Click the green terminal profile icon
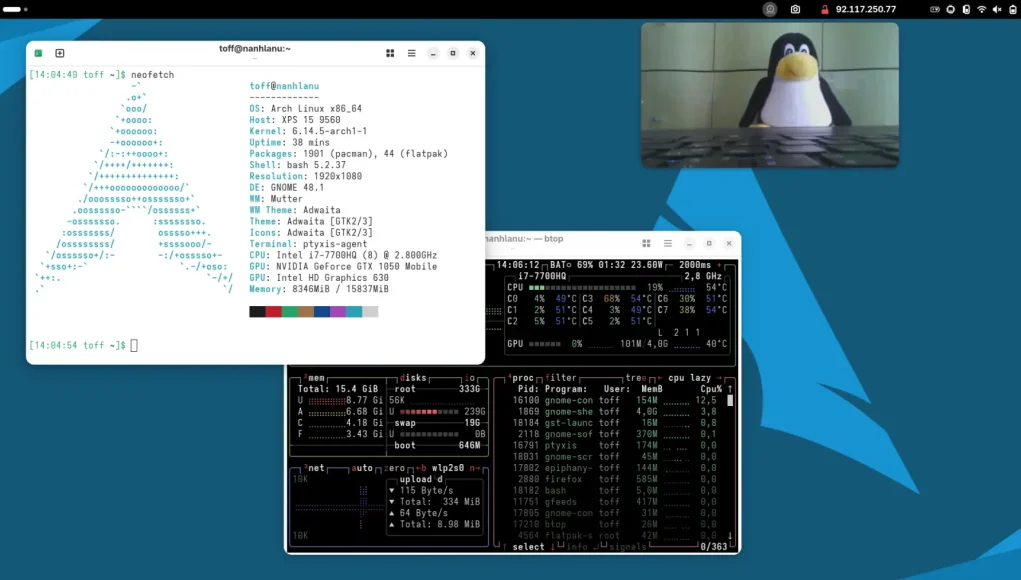Viewport: 1021px width, 580px height. [38, 53]
